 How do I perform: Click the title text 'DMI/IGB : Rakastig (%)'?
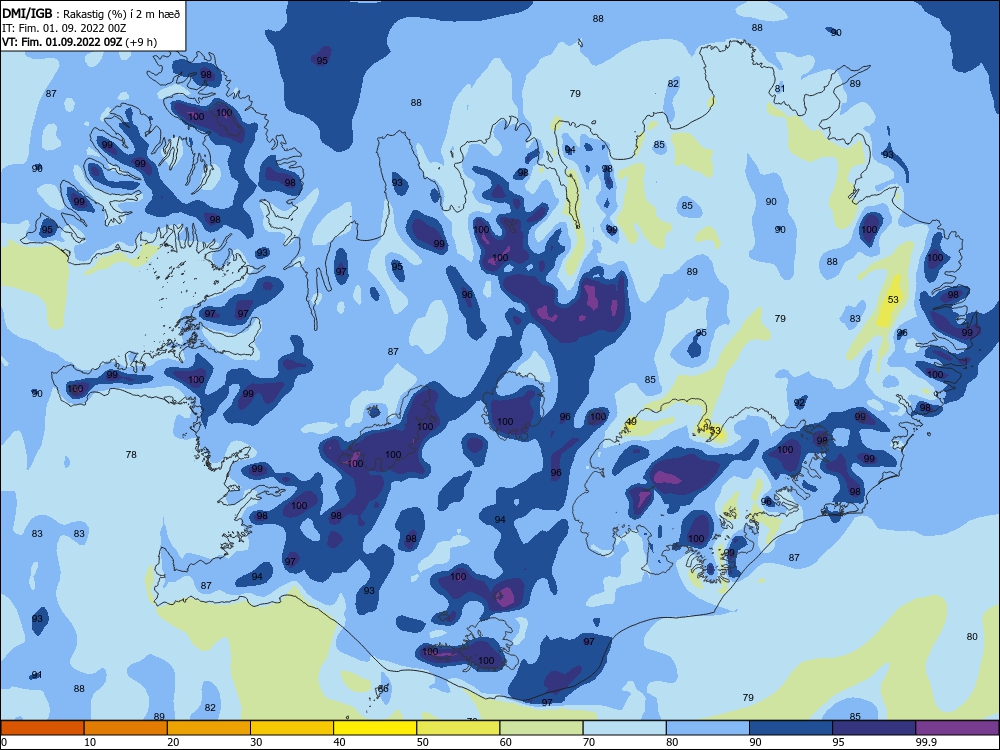pos(64,15)
